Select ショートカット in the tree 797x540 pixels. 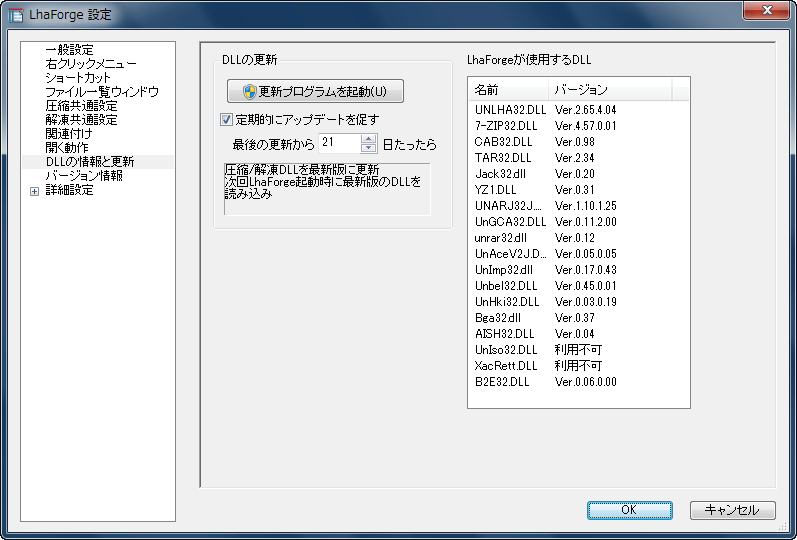(x=78, y=78)
